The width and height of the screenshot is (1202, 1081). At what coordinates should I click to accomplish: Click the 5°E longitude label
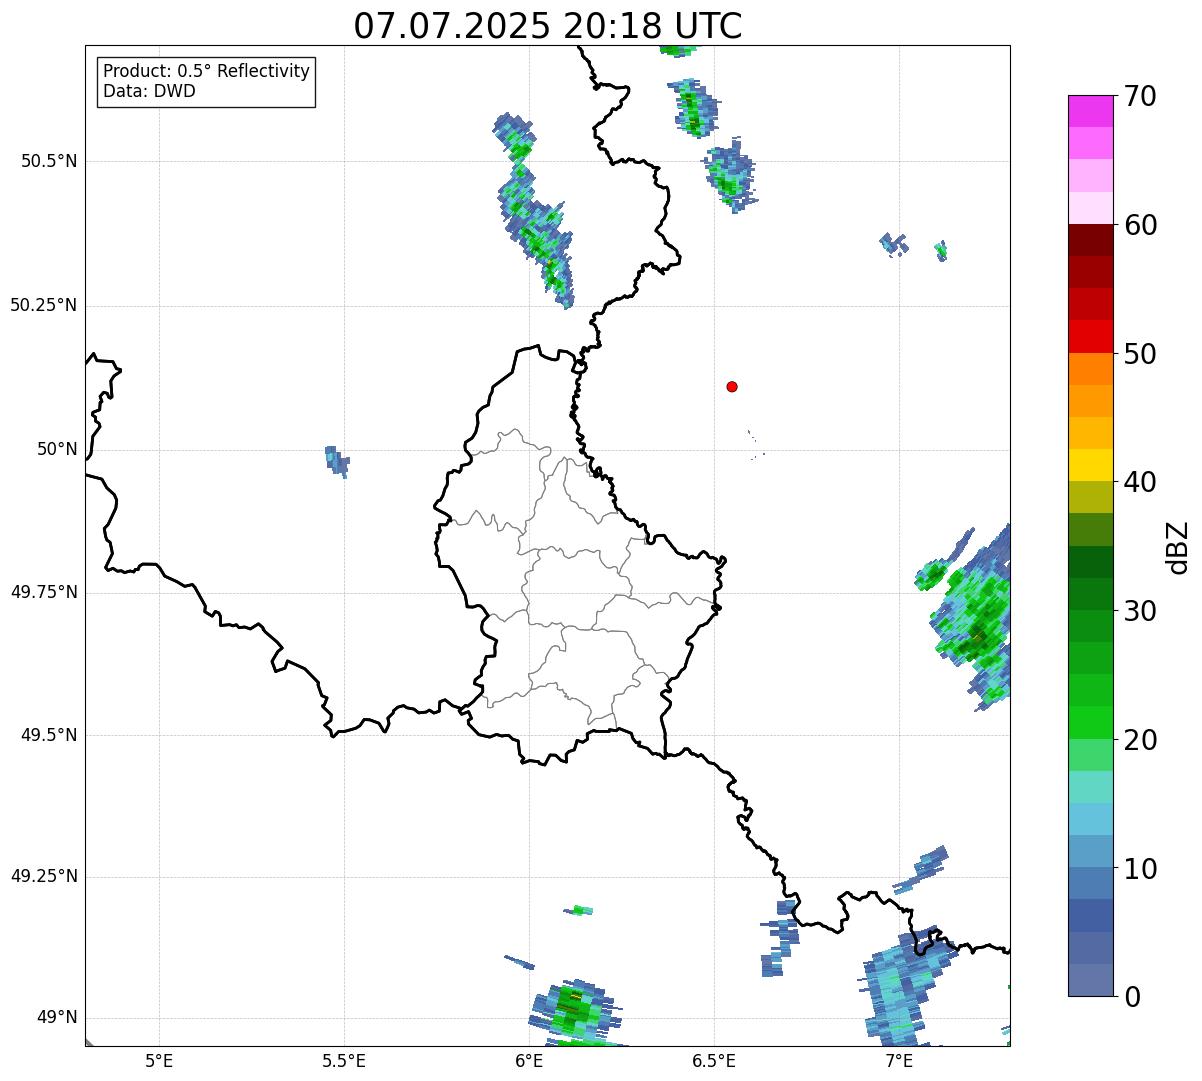pyautogui.click(x=159, y=1060)
